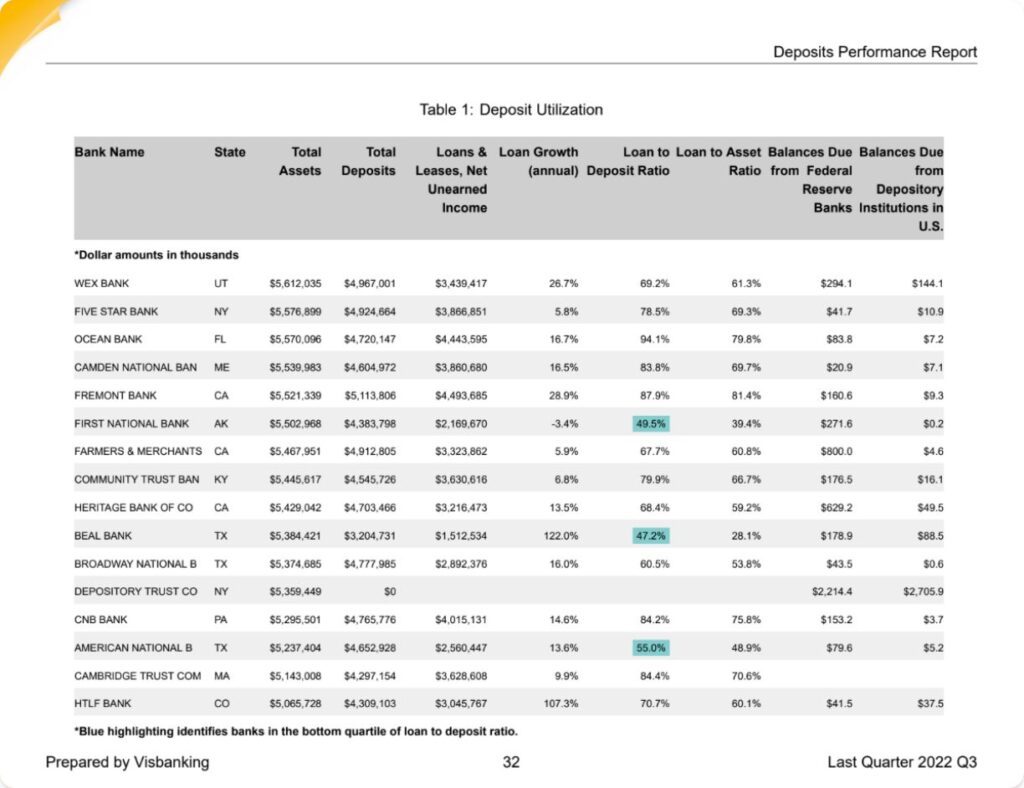Click the Prepared by Visbanking footer text

(127, 762)
